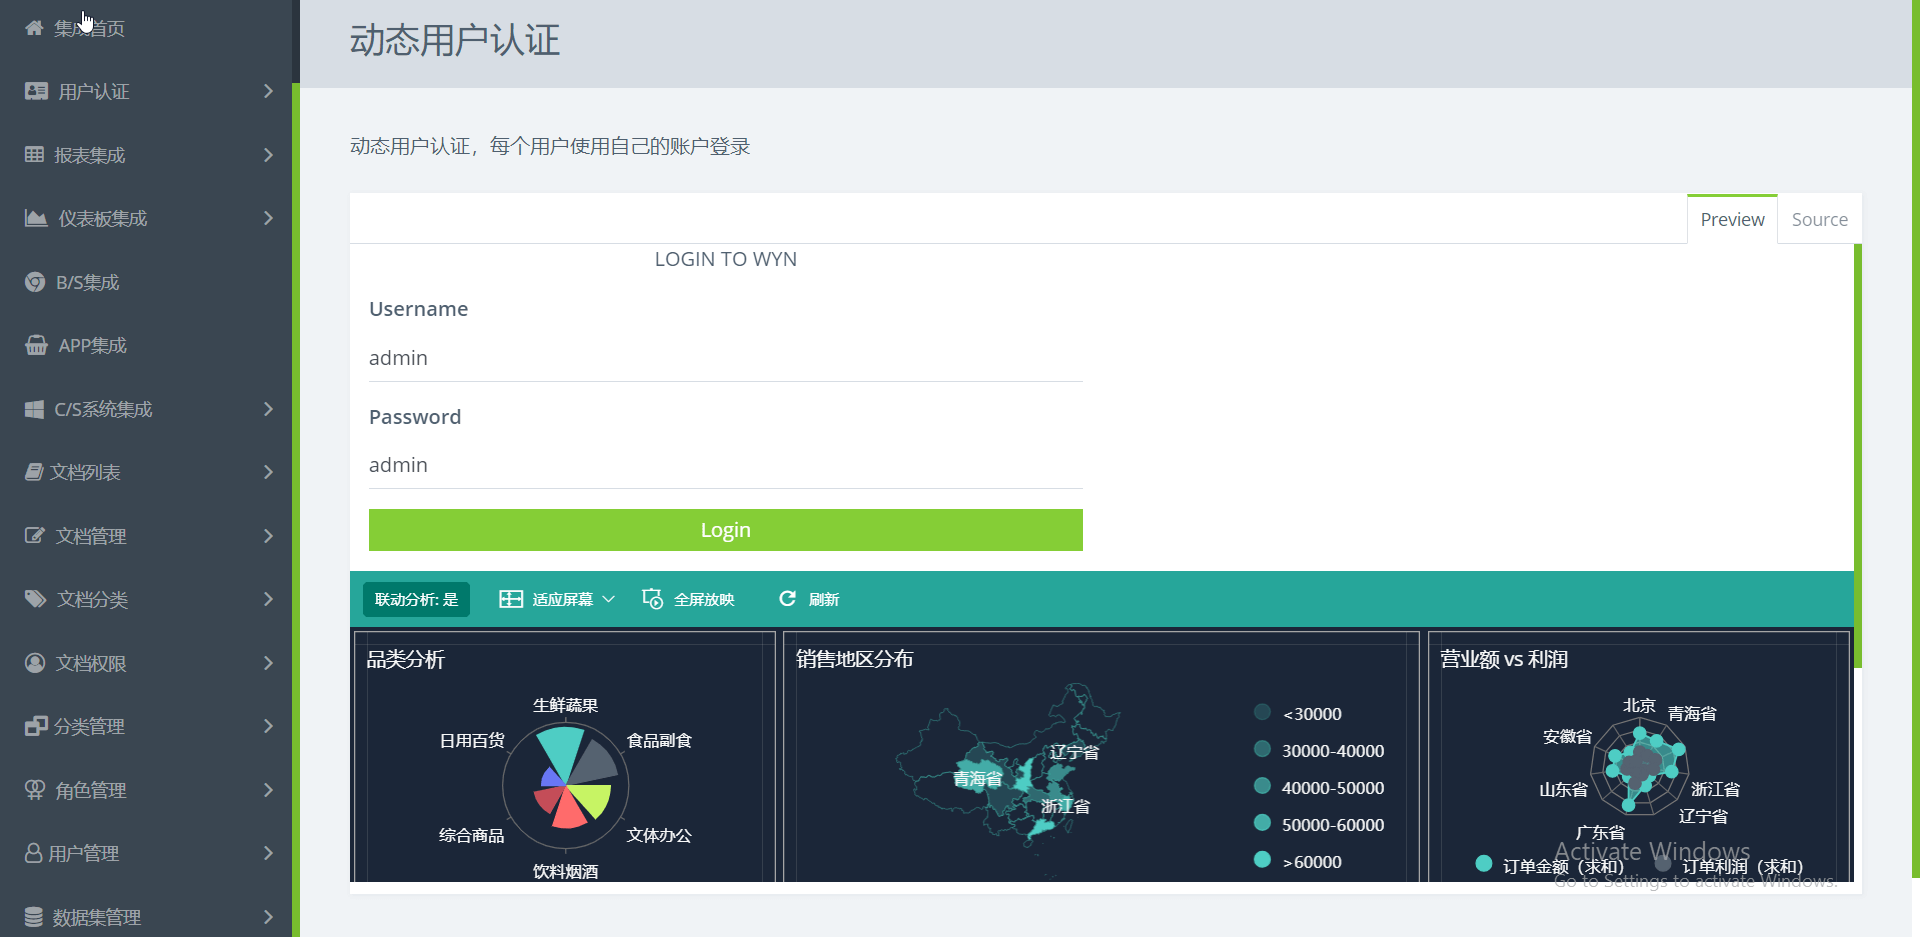Click the 用户认证 ID card icon
This screenshot has height=937, width=1920.
pos(36,91)
